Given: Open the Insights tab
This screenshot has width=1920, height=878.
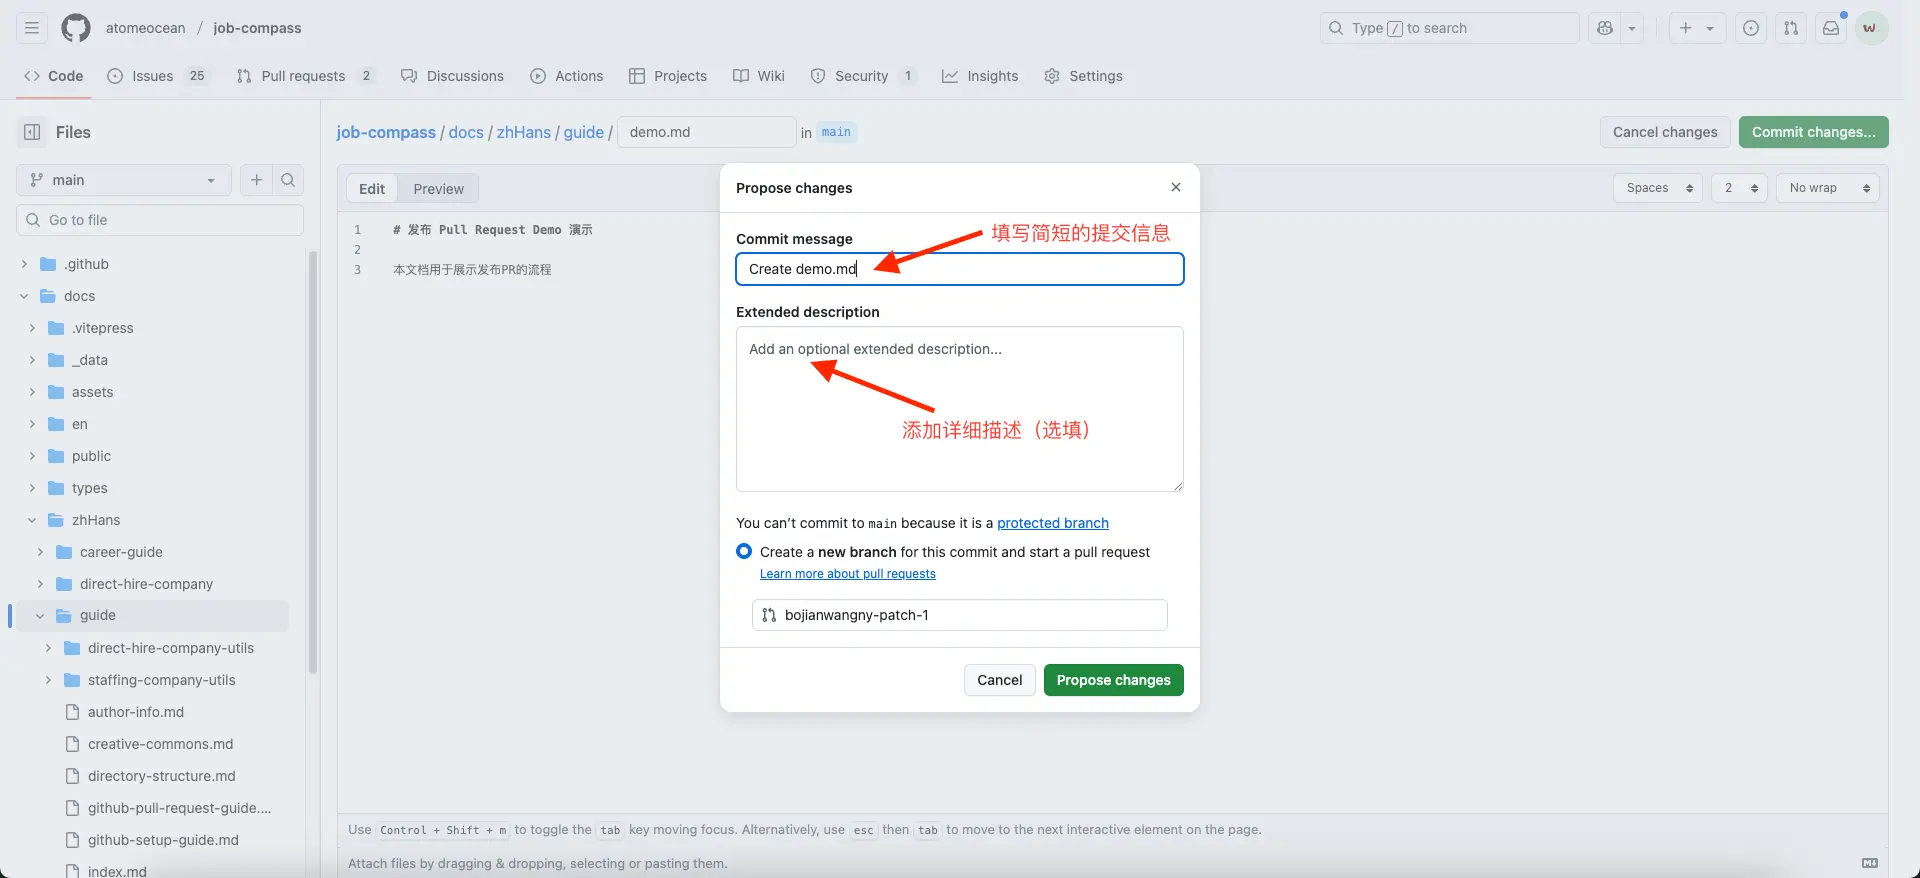Looking at the screenshot, I should coord(980,76).
